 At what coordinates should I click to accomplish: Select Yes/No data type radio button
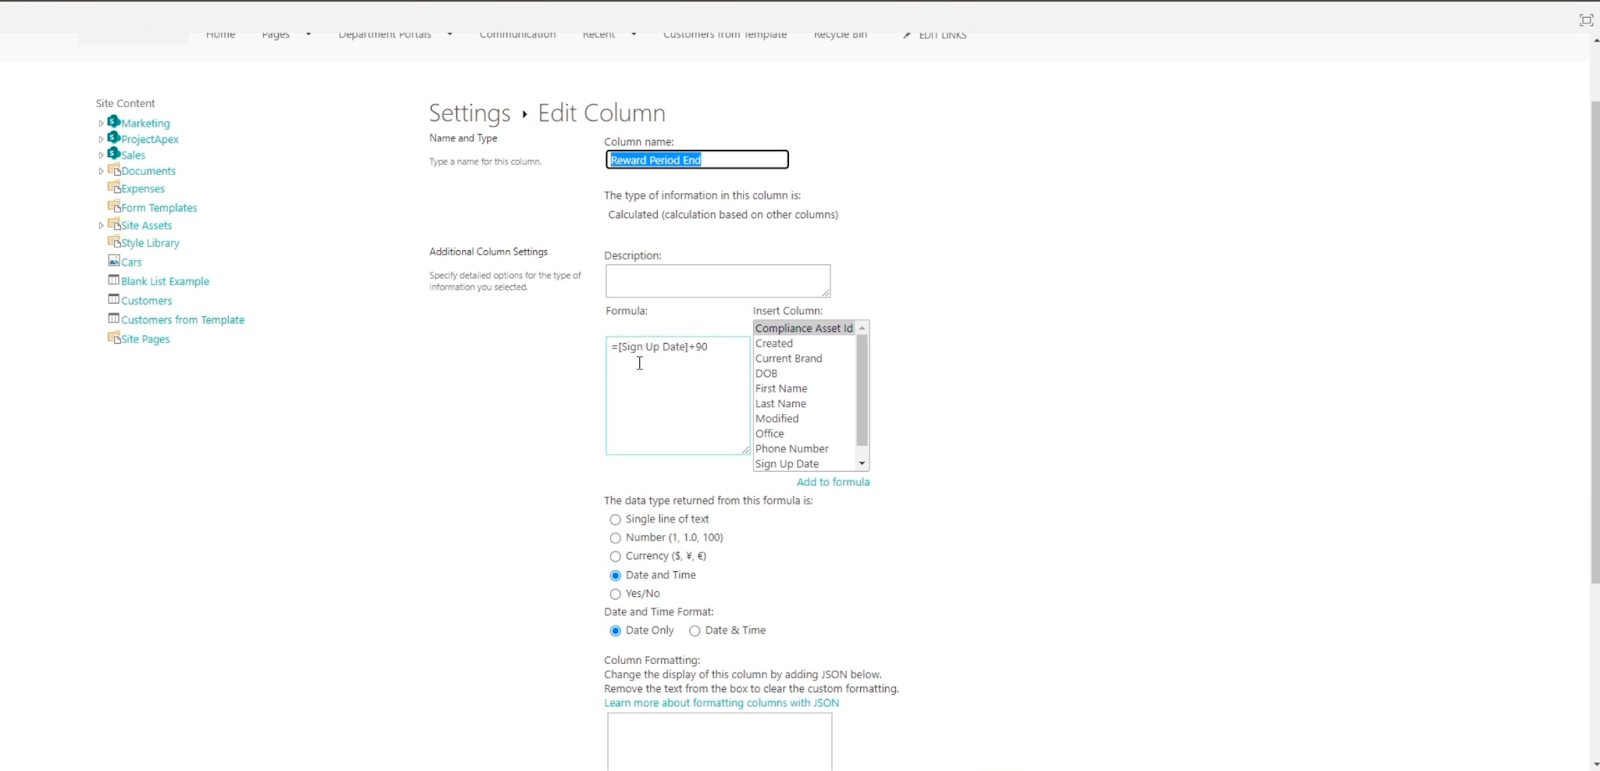pos(615,594)
